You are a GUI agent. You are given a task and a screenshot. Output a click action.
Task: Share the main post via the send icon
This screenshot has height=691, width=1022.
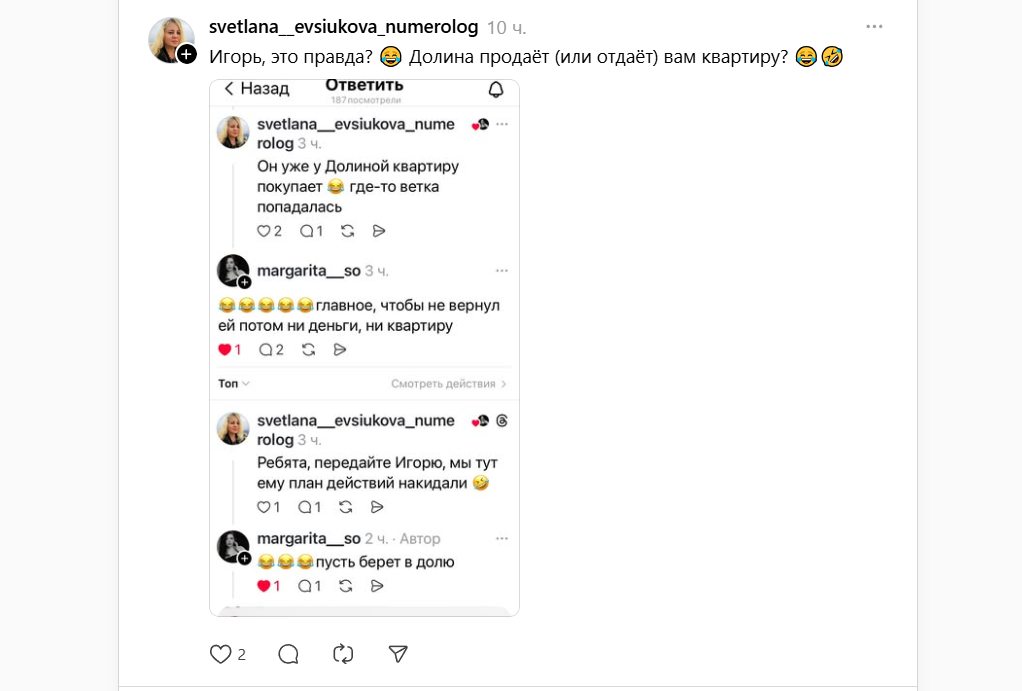click(398, 653)
